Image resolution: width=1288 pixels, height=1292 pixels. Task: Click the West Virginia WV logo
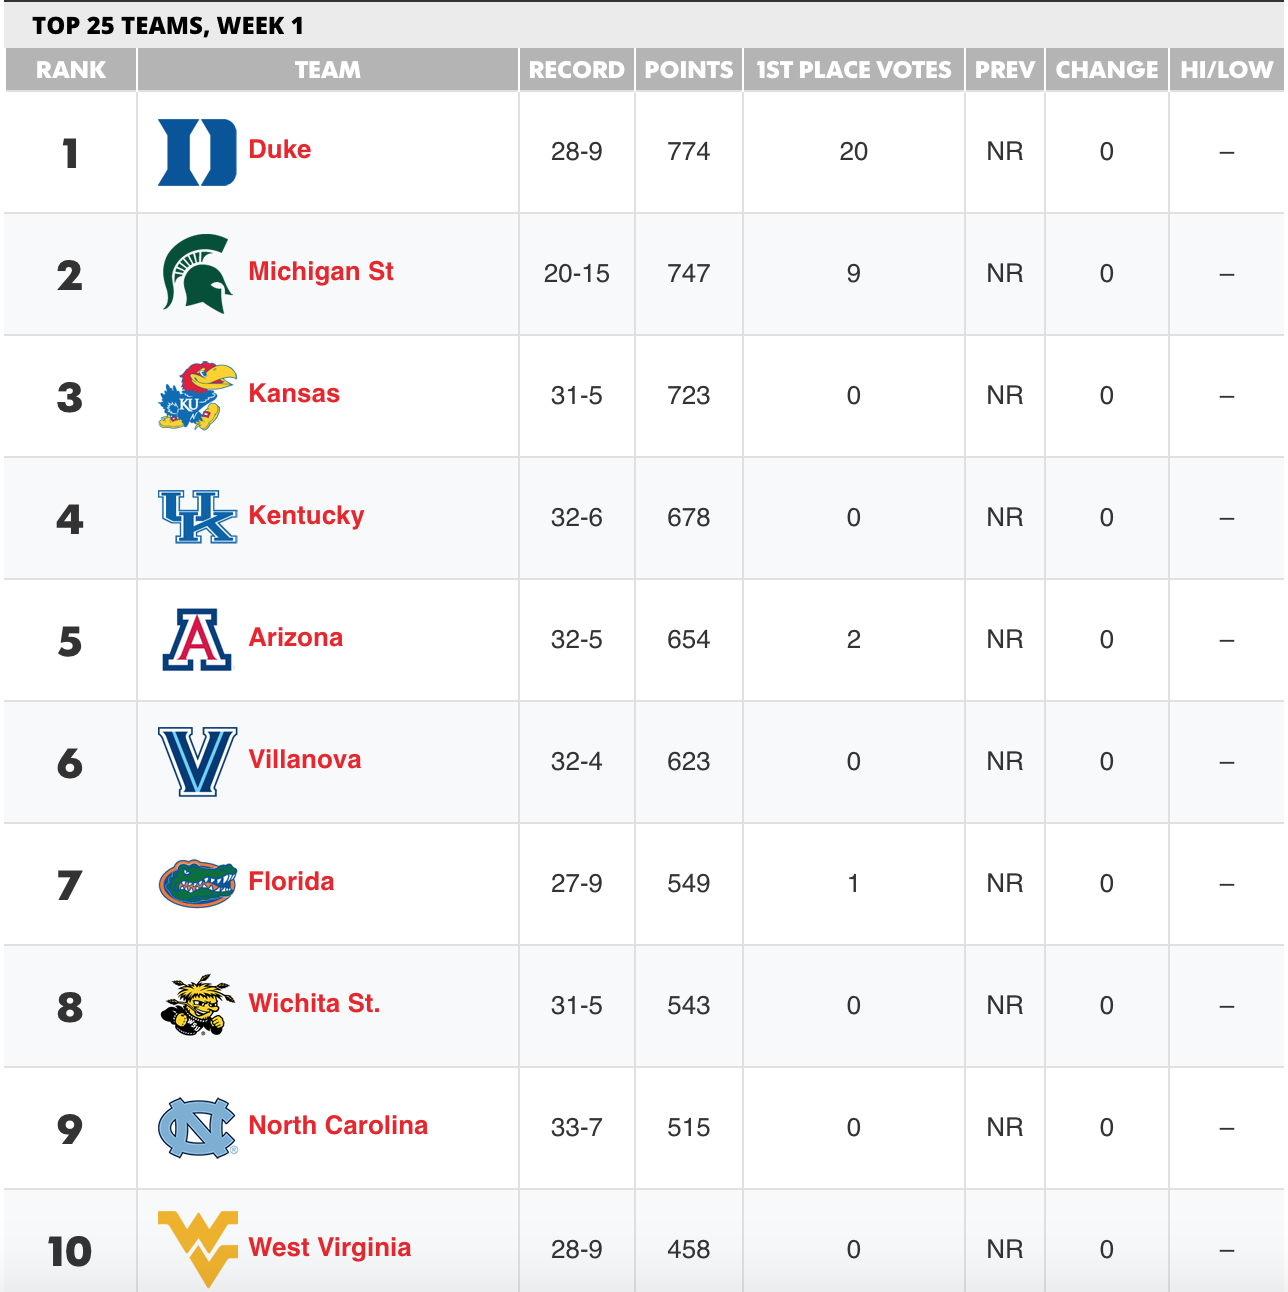tap(197, 1249)
